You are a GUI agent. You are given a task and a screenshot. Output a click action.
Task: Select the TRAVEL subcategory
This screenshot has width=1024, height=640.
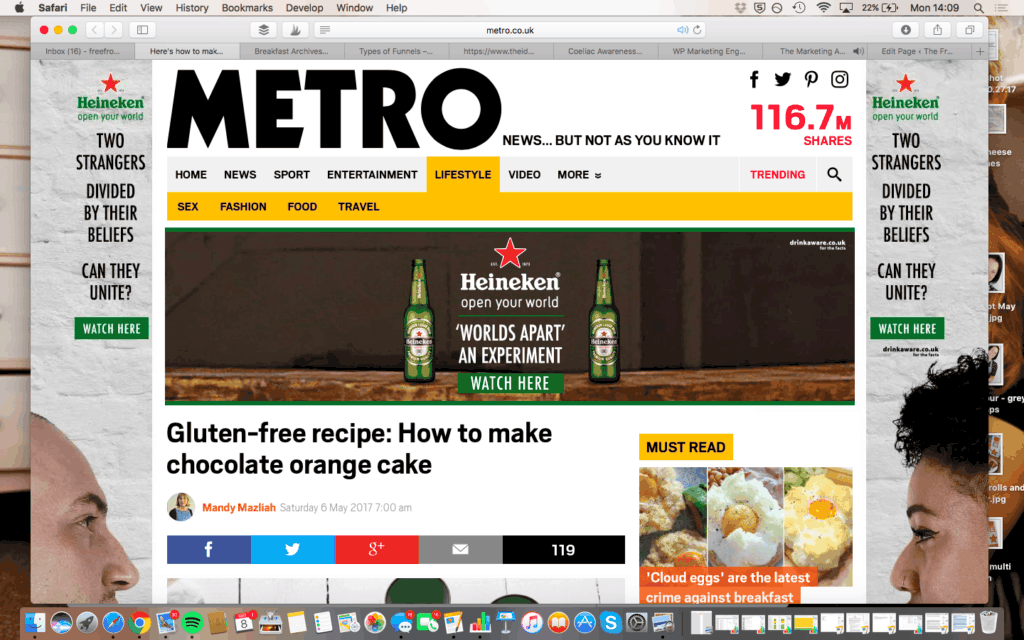359,206
